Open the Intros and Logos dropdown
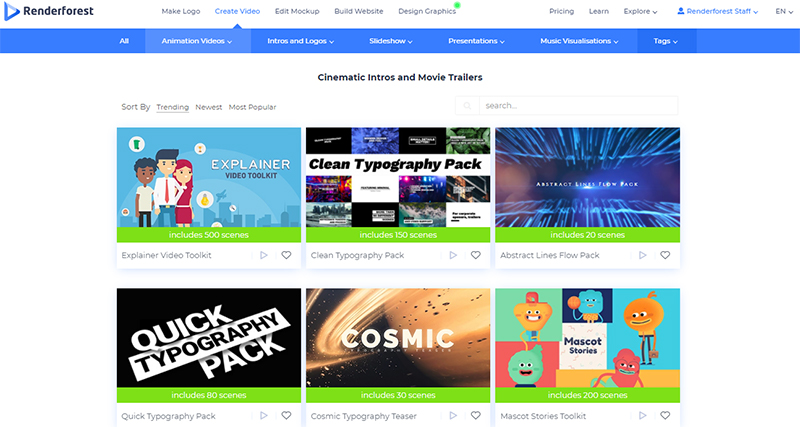The width and height of the screenshot is (800, 427). (x=301, y=42)
